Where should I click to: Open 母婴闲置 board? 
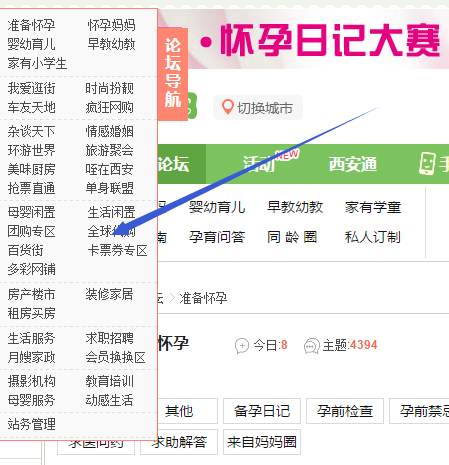(x=31, y=212)
